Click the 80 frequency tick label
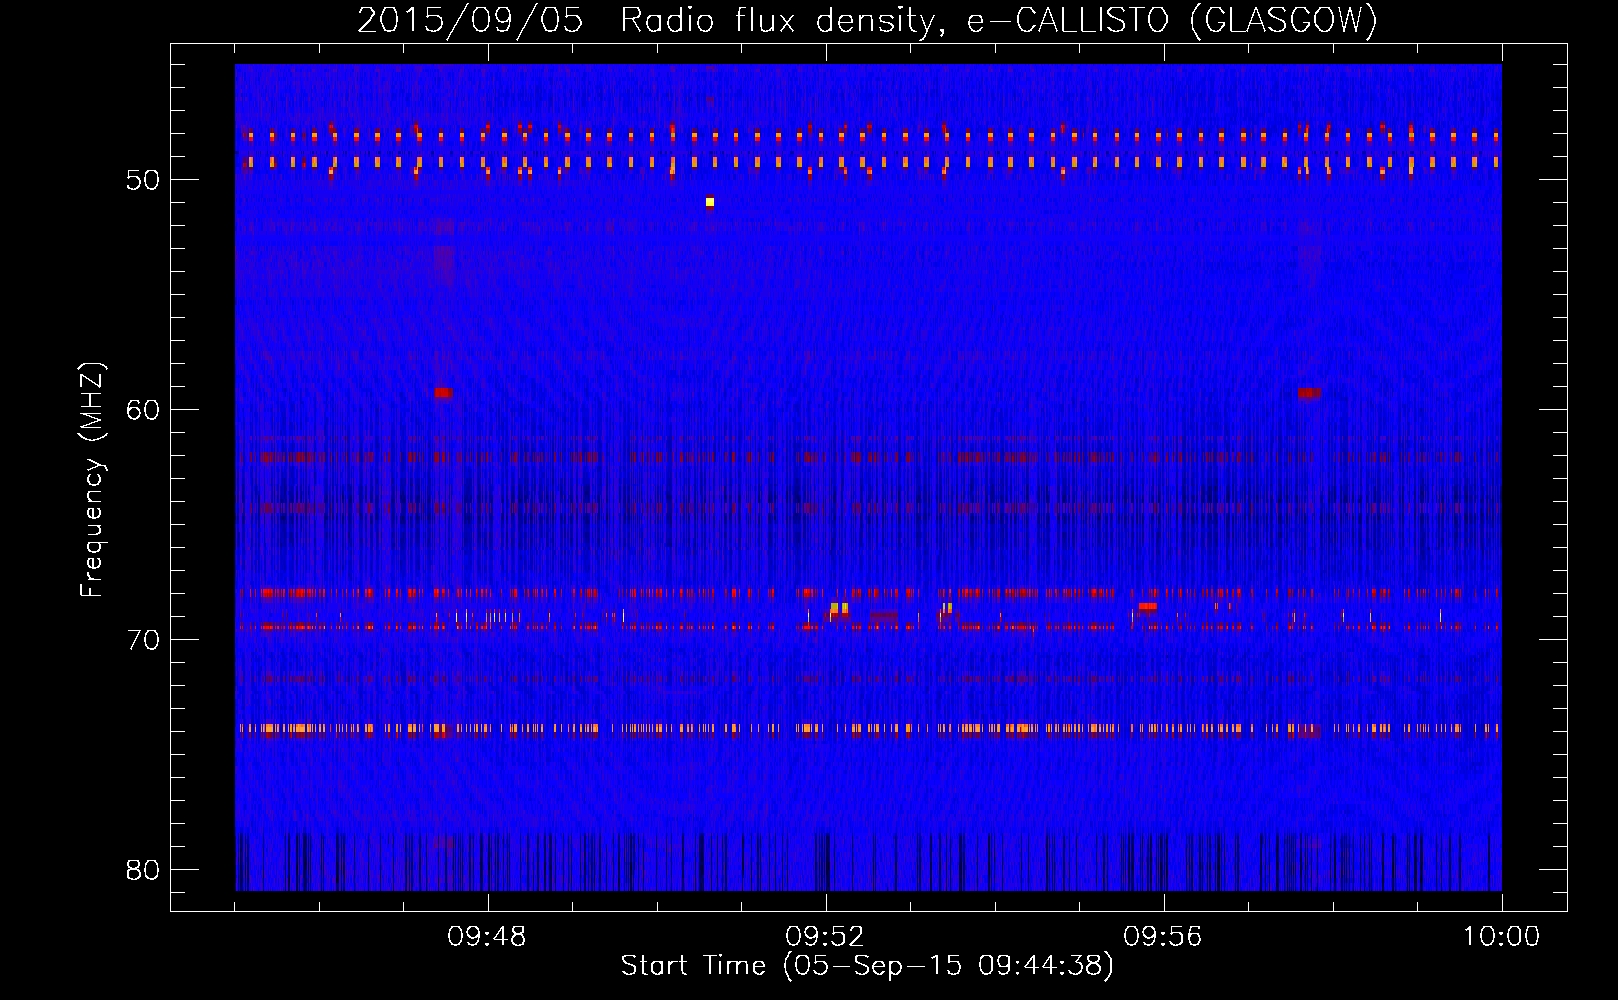 tap(142, 870)
